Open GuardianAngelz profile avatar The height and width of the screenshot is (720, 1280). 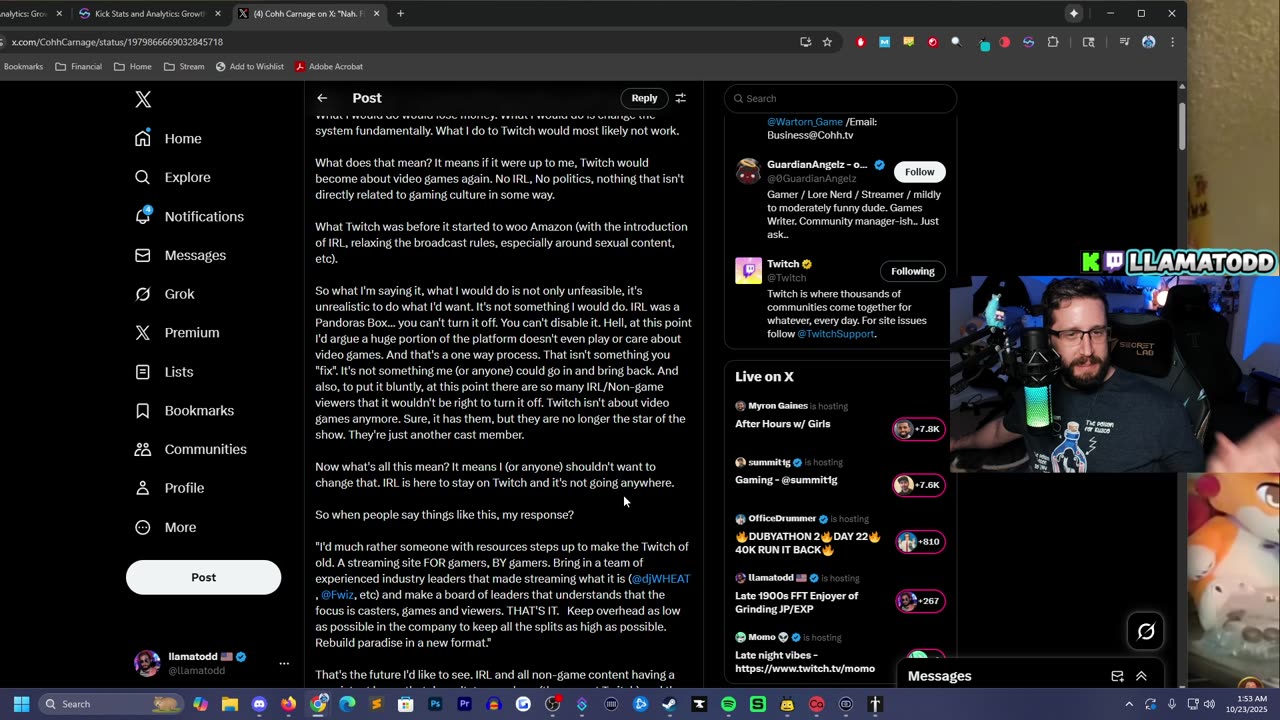[x=748, y=171]
